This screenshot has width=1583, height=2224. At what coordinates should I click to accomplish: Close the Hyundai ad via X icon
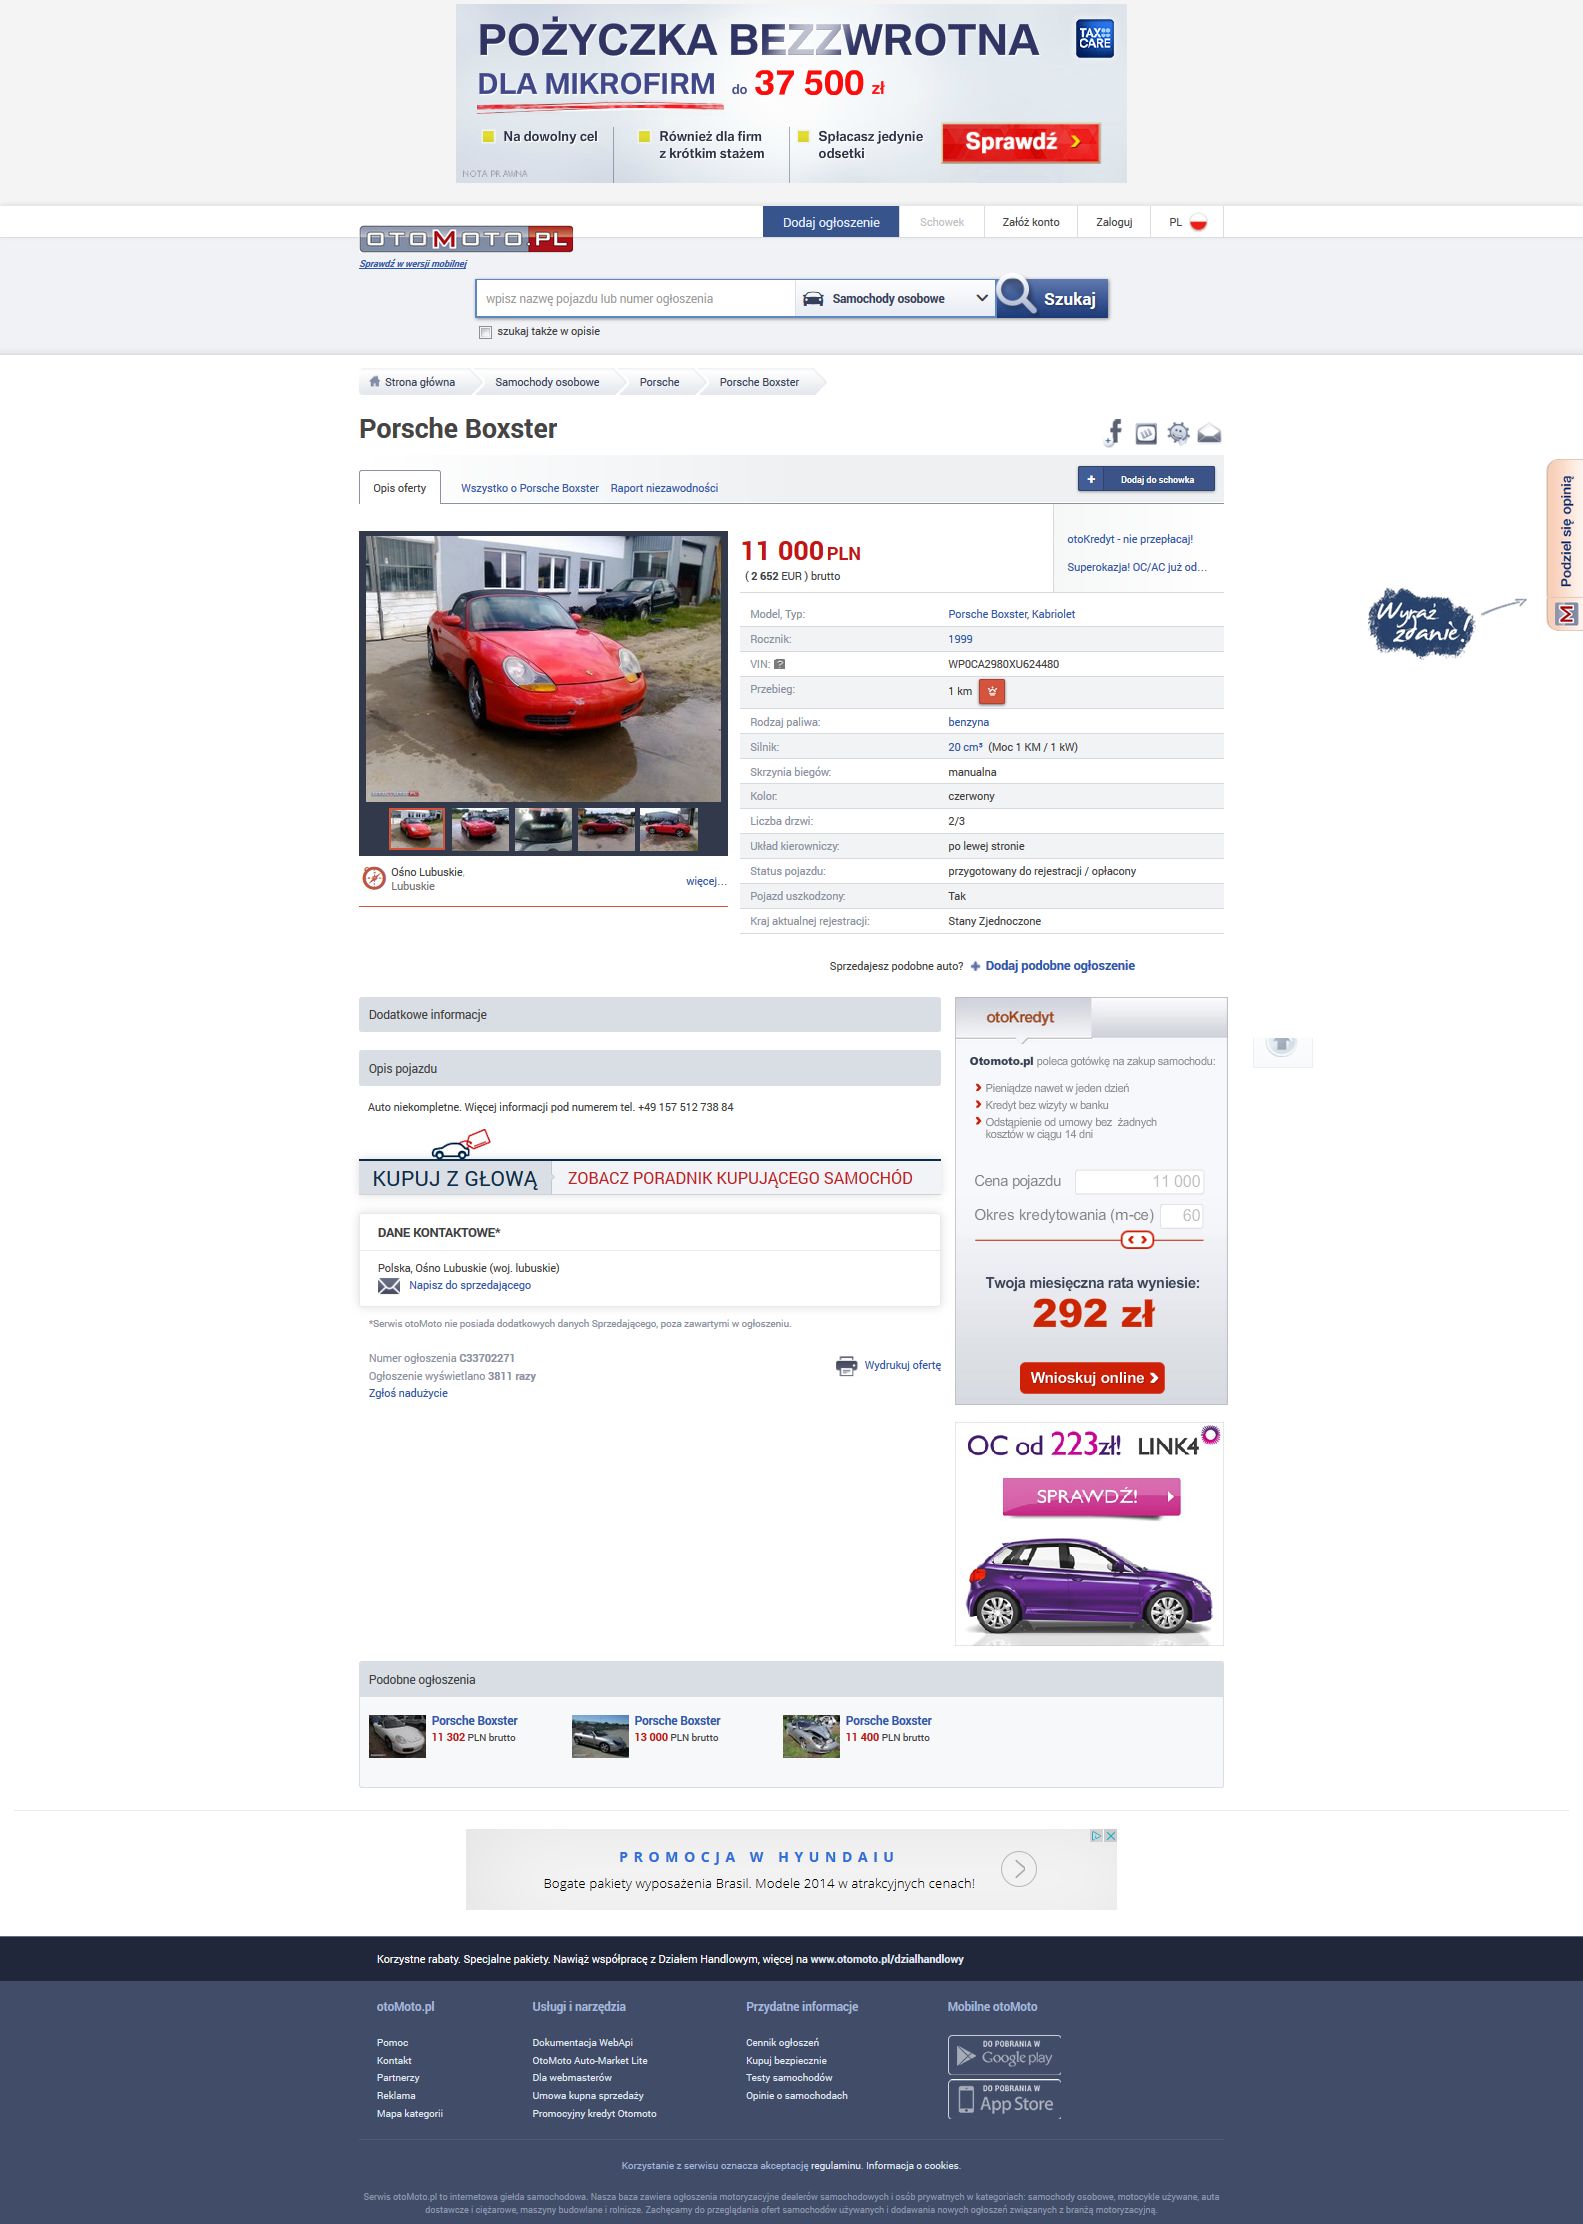point(1110,1836)
